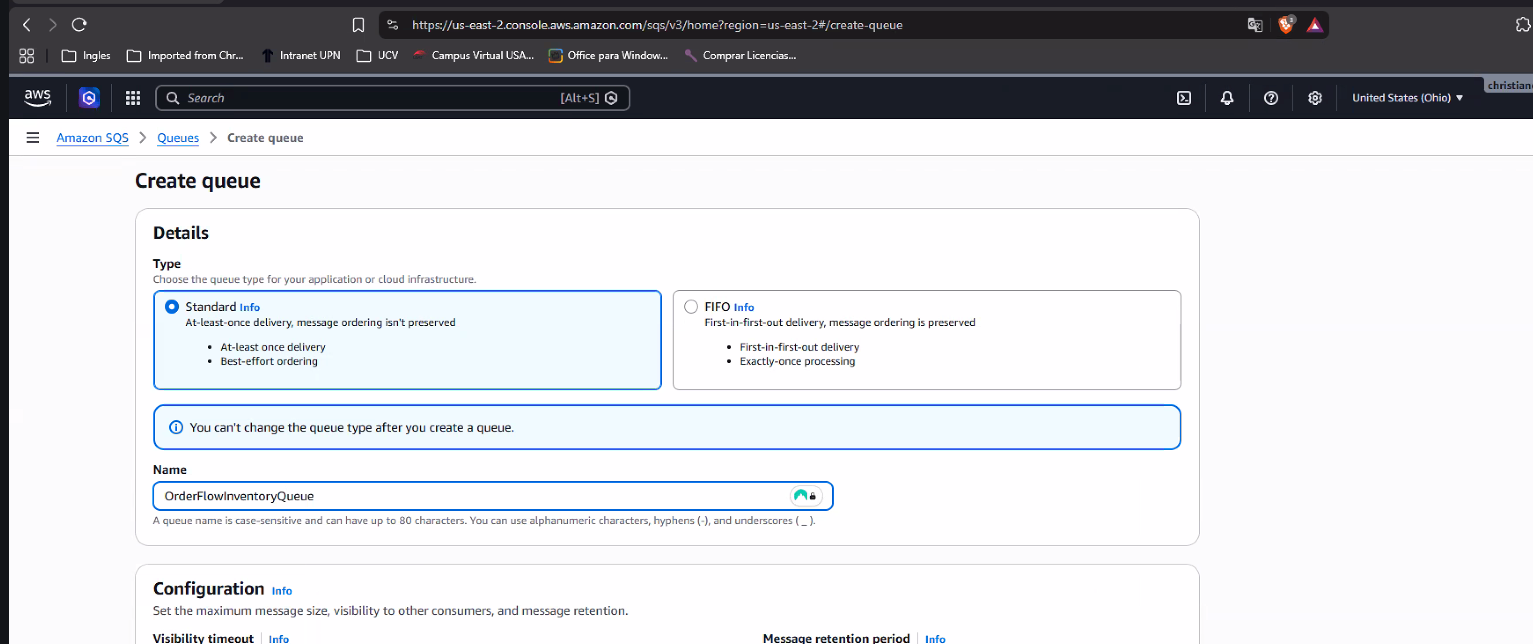The image size is (1533, 644).
Task: Open the AWS services grid menu
Action: click(x=133, y=98)
